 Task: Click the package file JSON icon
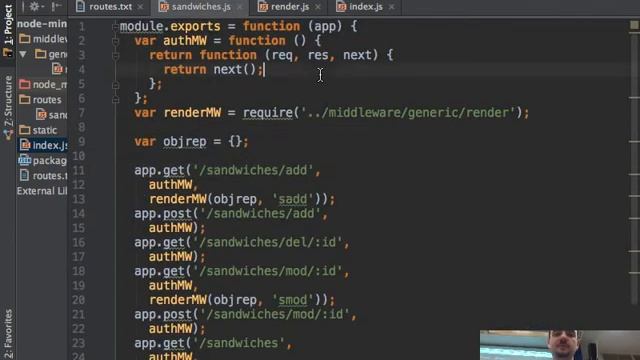24,160
